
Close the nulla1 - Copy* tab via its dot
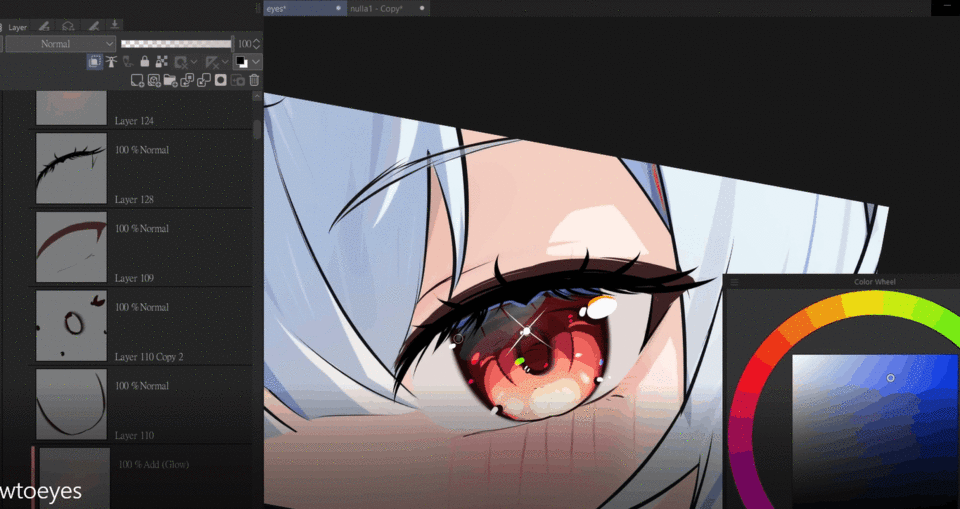pyautogui.click(x=422, y=9)
